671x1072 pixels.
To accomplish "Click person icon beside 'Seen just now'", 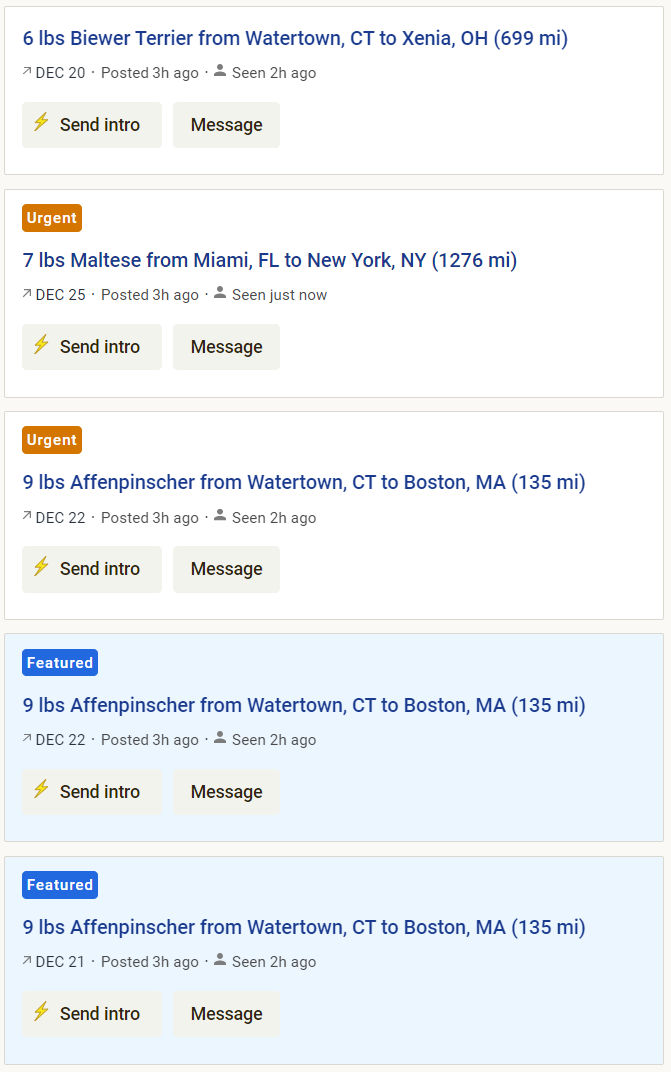I will pyautogui.click(x=220, y=293).
